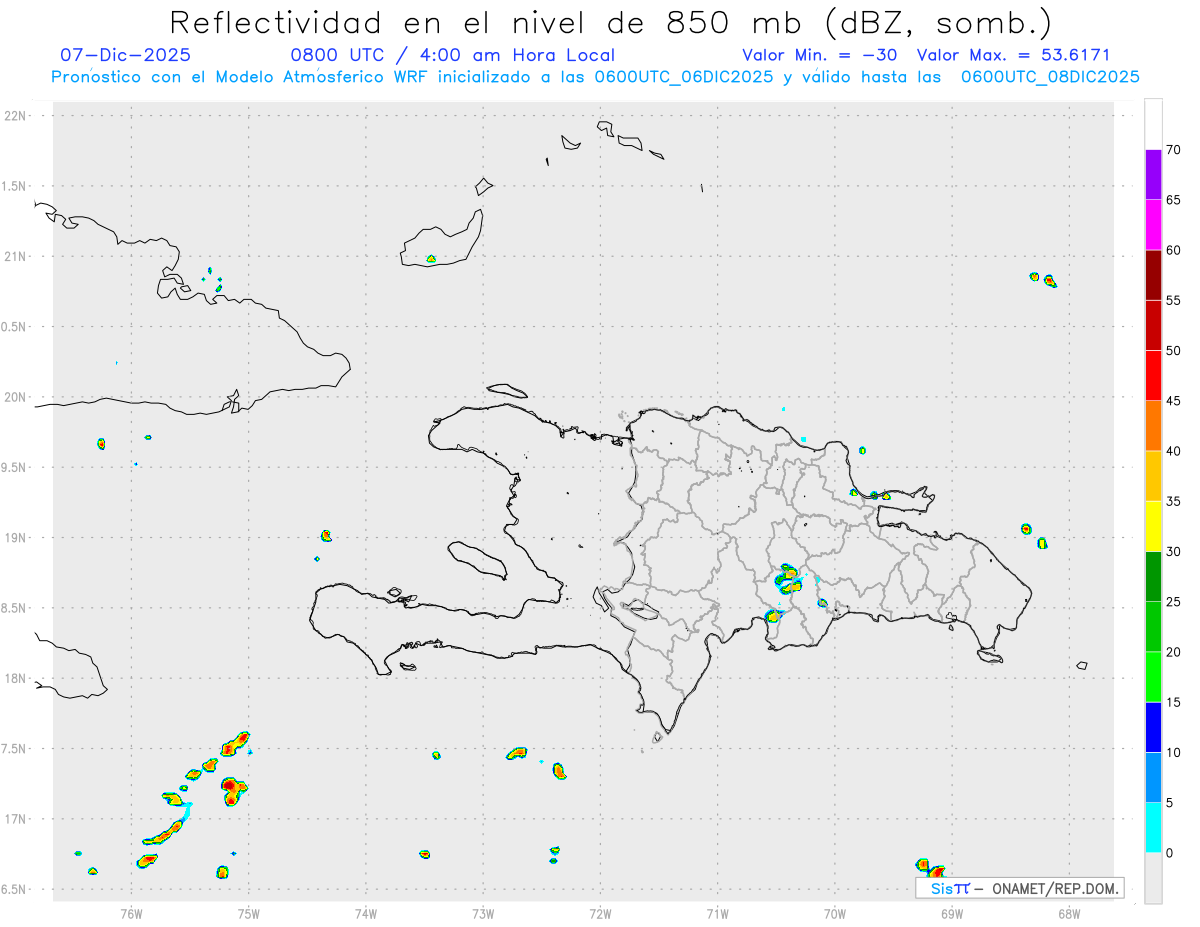
Task: Click the '75W' longitude label
Action: 248,913
